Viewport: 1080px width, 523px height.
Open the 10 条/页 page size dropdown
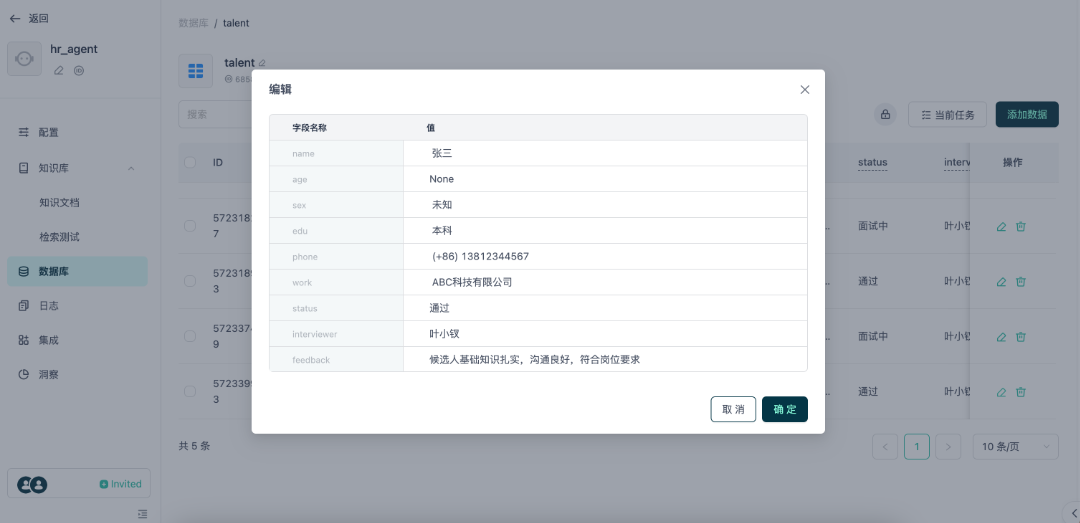click(1015, 447)
